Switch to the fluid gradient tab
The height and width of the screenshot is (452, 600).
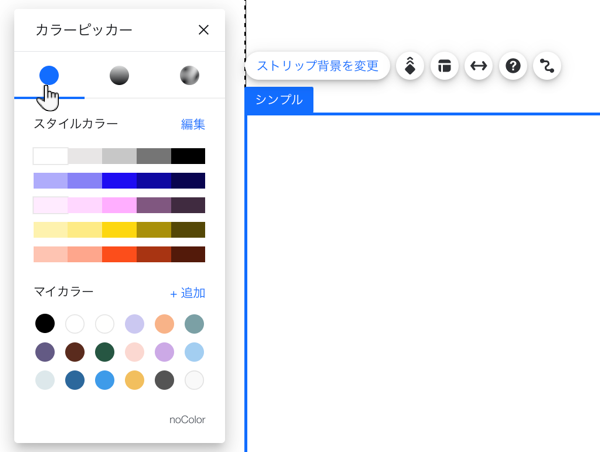[x=189, y=75]
